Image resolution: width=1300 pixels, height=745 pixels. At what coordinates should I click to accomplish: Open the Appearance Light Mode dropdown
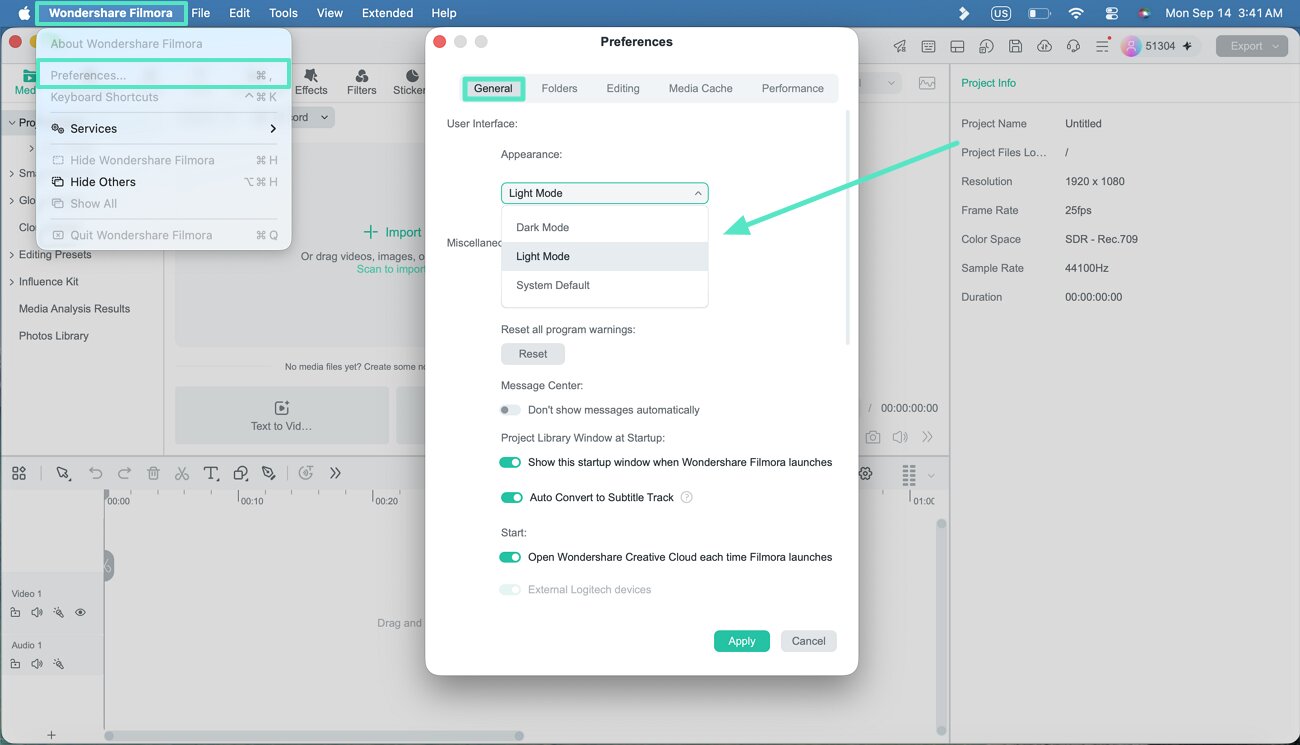point(604,193)
